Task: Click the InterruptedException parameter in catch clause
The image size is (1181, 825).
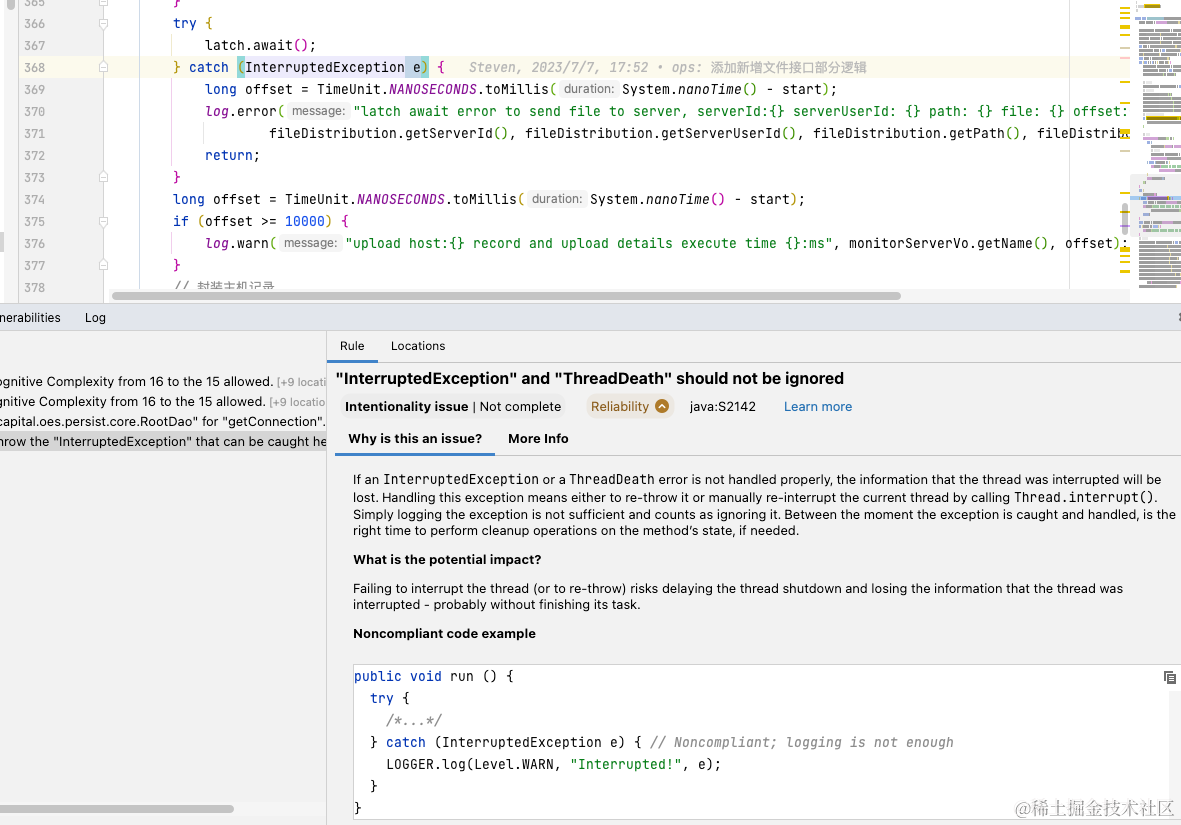Action: [333, 67]
